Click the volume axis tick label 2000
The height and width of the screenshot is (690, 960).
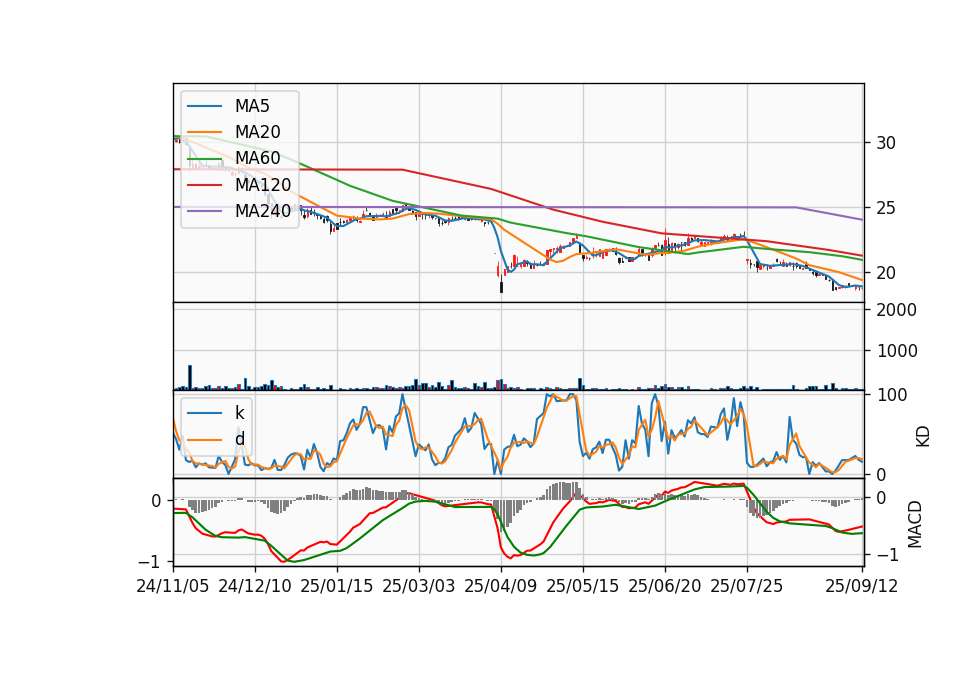tap(896, 310)
